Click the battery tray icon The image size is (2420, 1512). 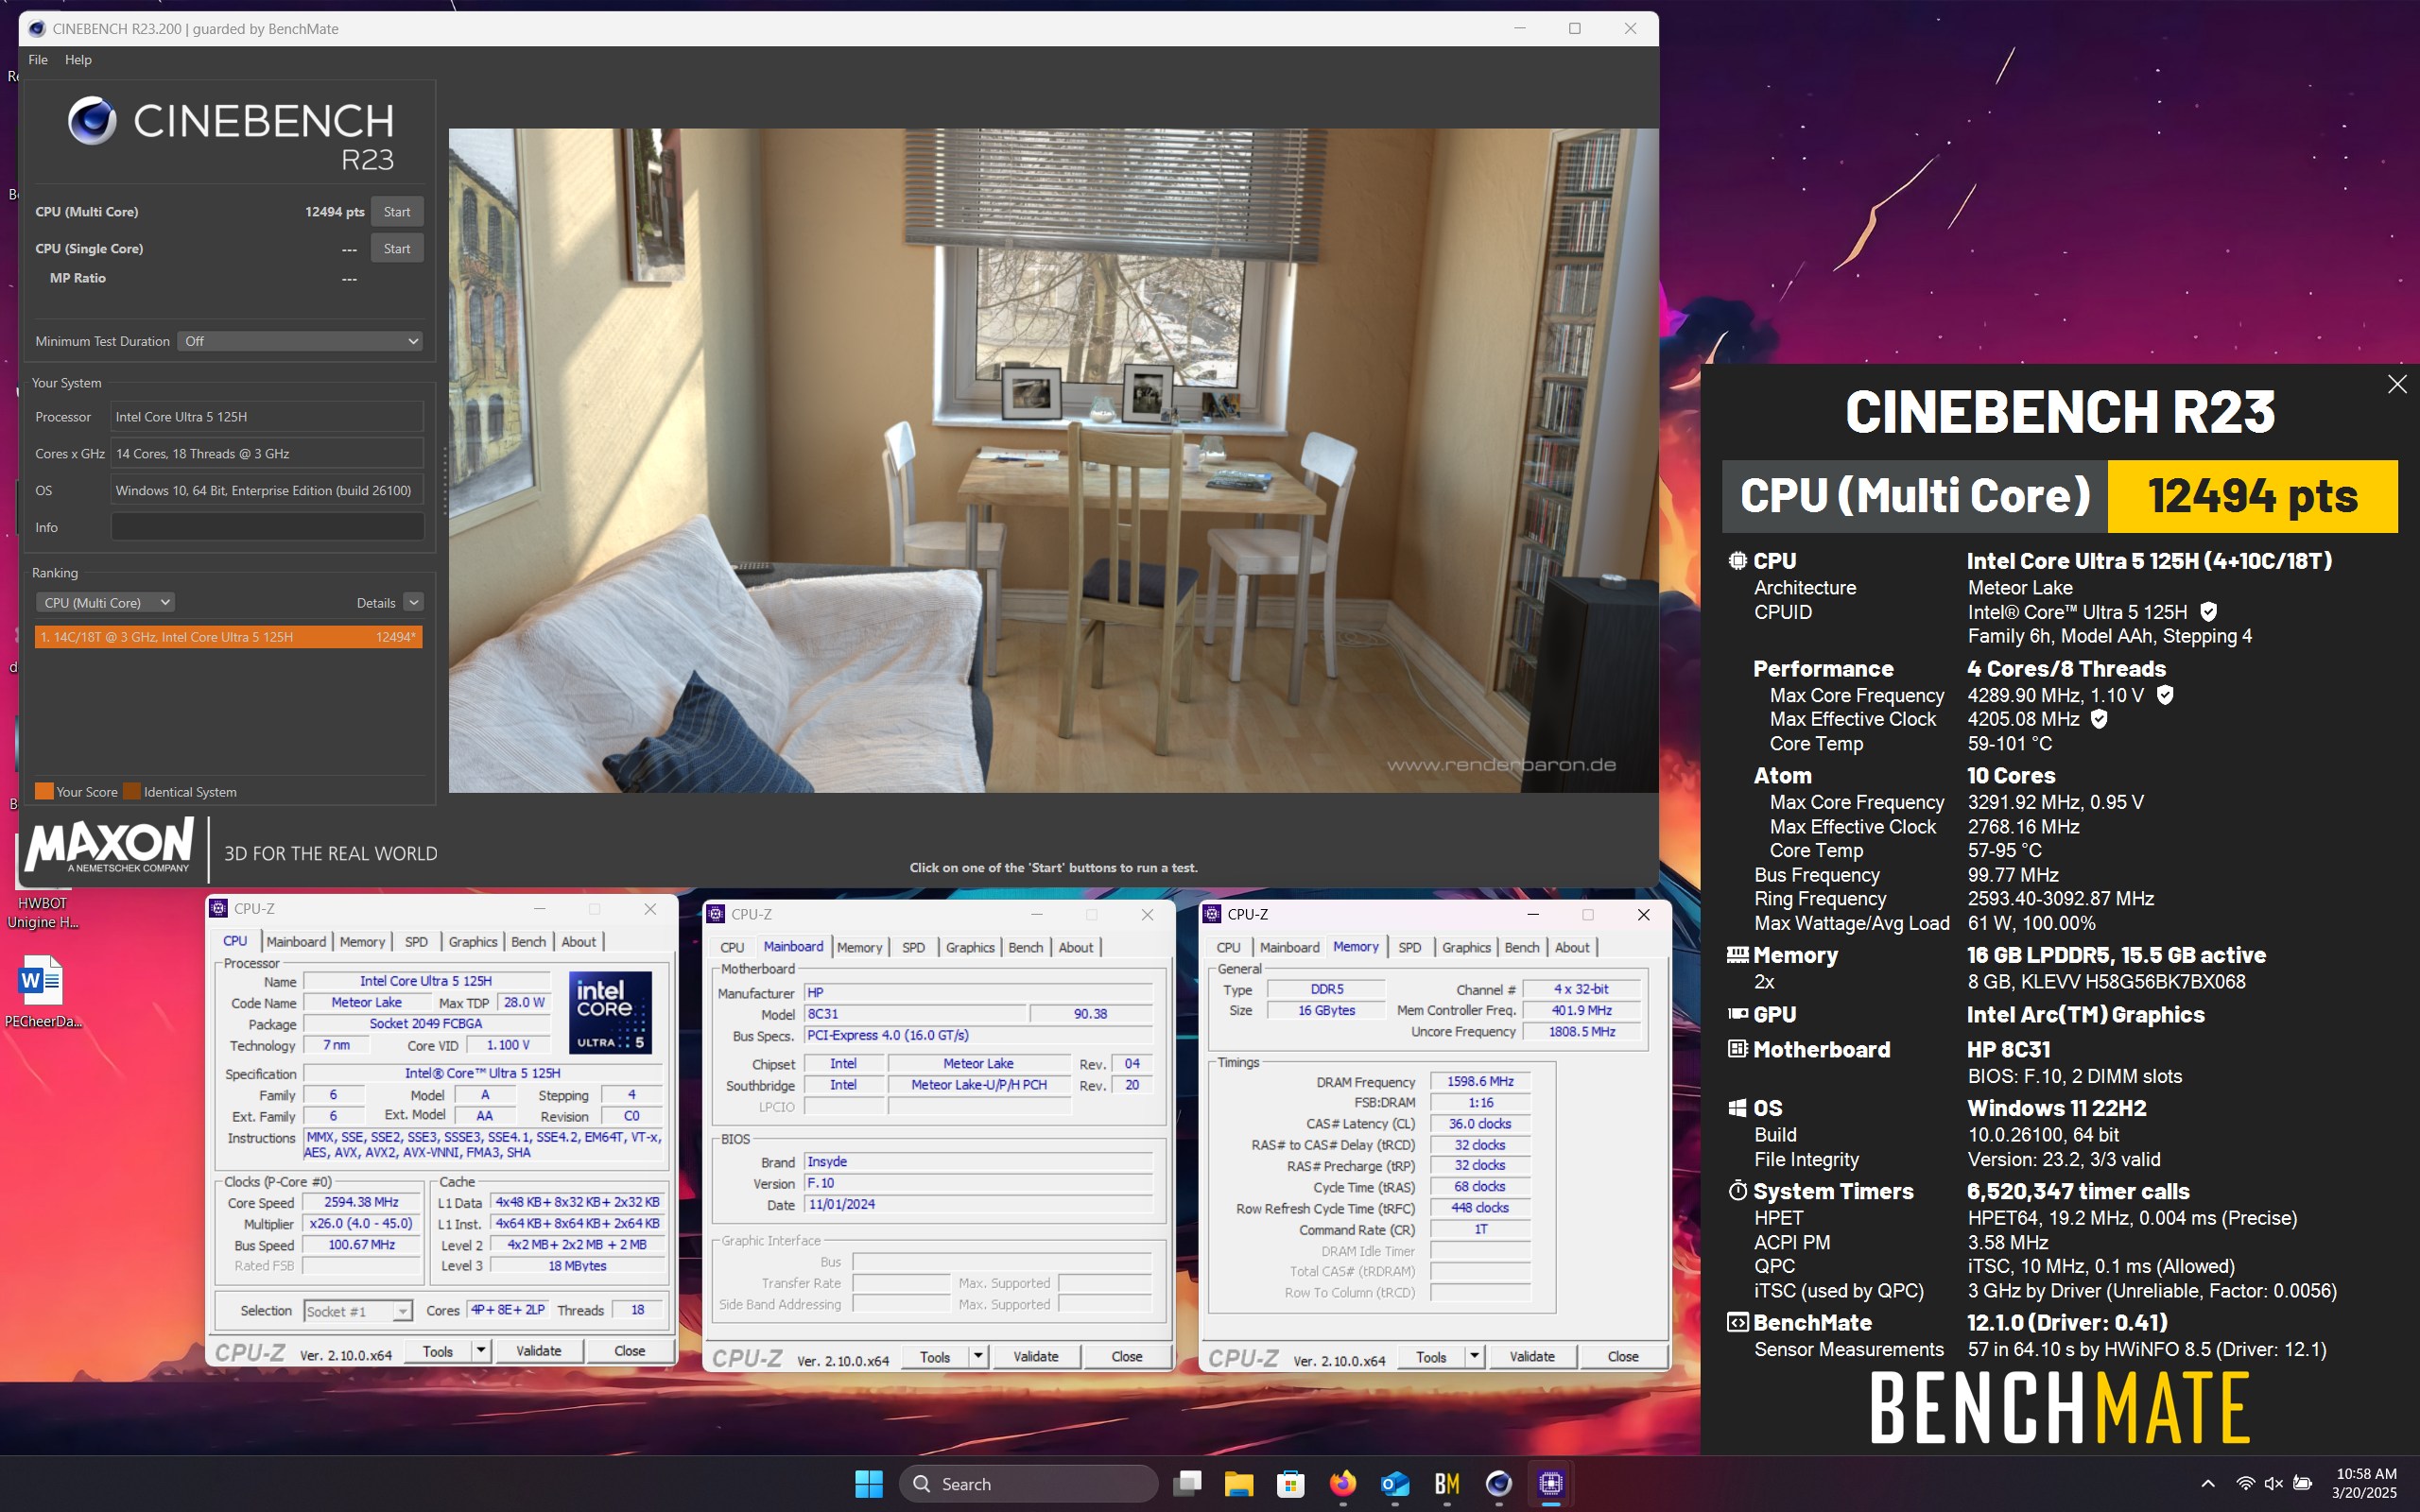click(x=2302, y=1484)
